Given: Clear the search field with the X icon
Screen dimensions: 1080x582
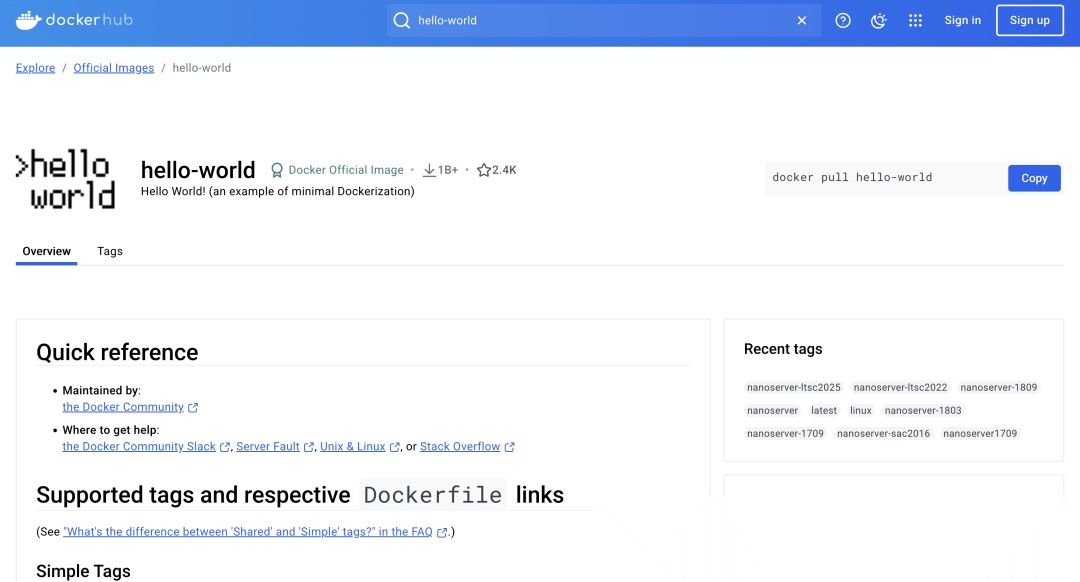Looking at the screenshot, I should [802, 21].
